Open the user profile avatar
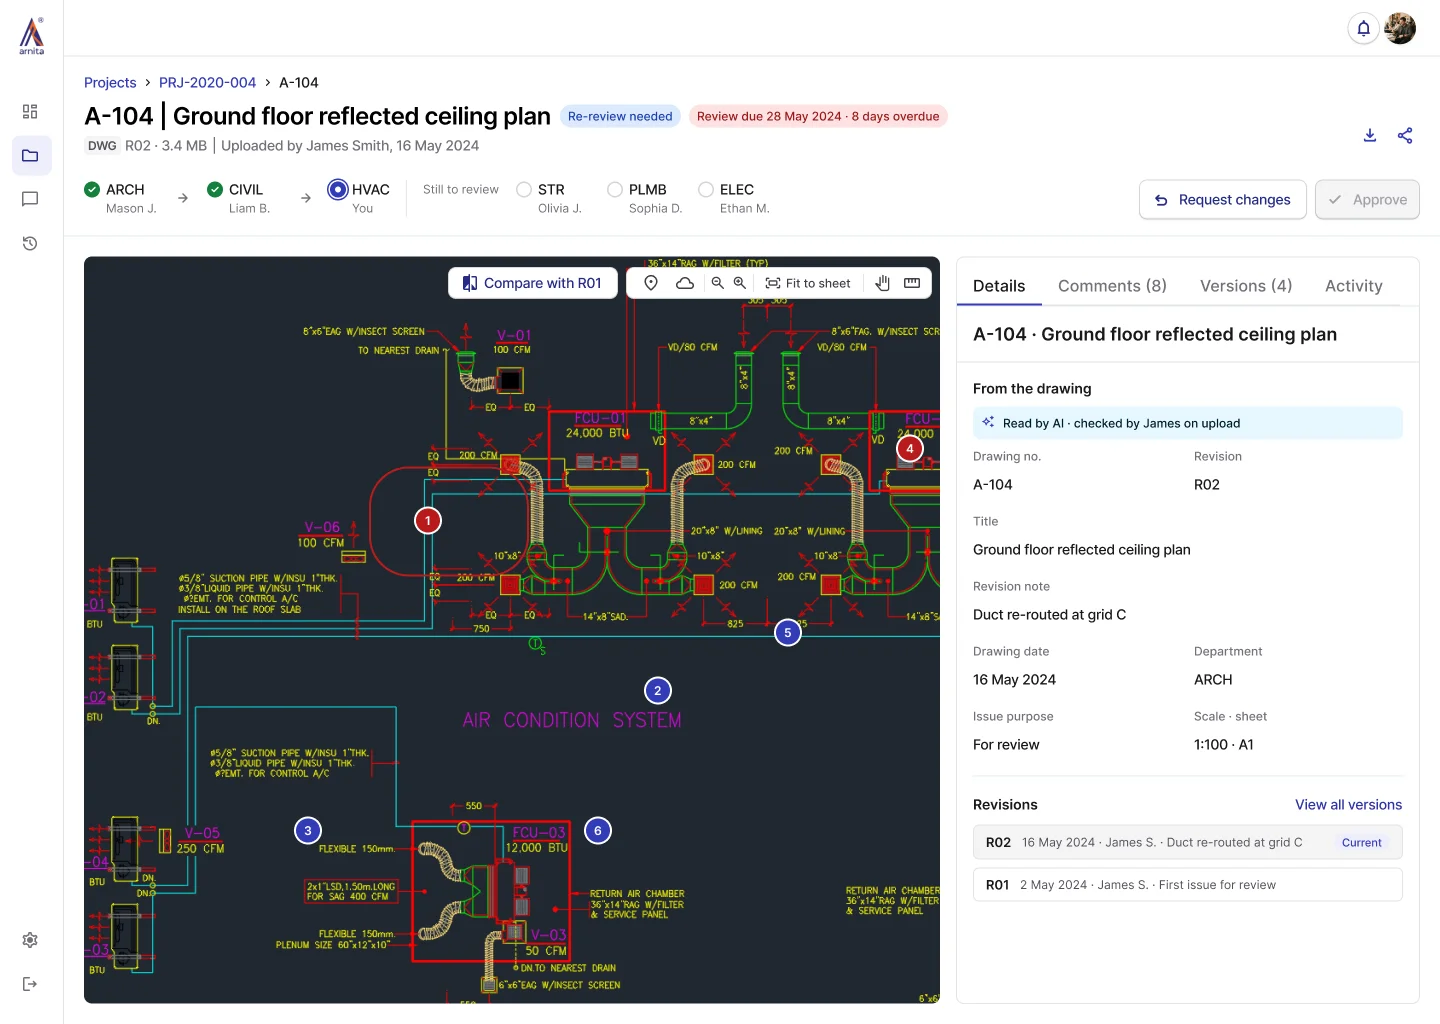This screenshot has height=1024, width=1440. pyautogui.click(x=1400, y=28)
